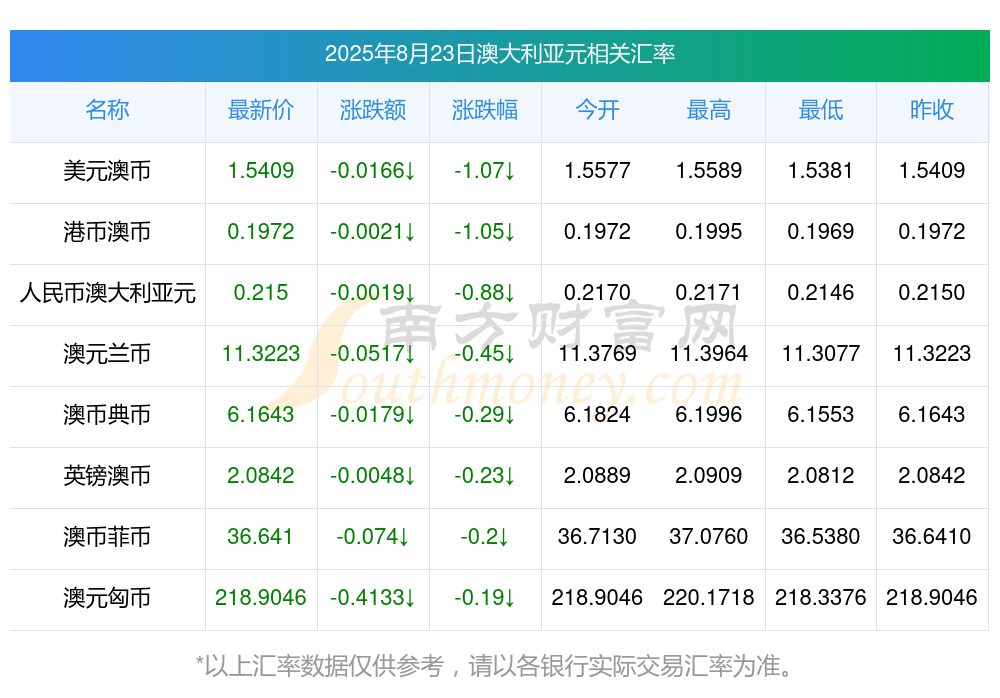Click the high value 37.0760
The image size is (1000, 698).
(x=709, y=537)
